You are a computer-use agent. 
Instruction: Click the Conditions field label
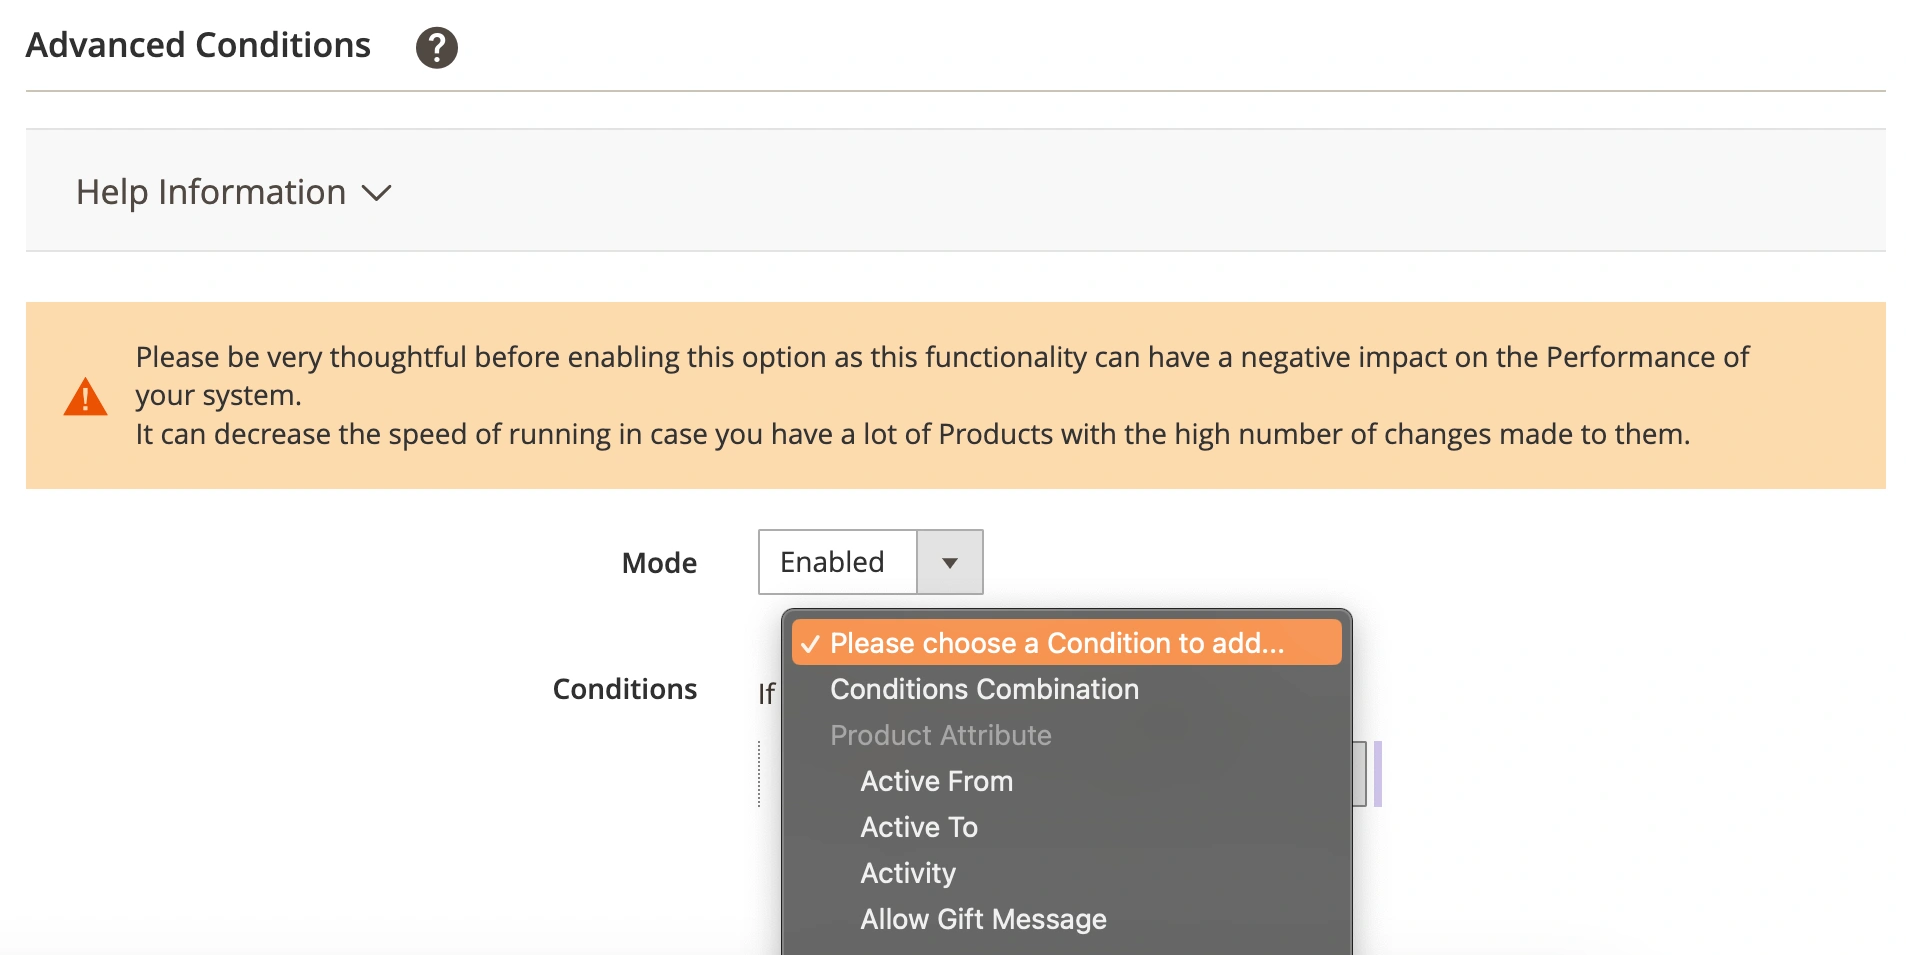coord(624,688)
